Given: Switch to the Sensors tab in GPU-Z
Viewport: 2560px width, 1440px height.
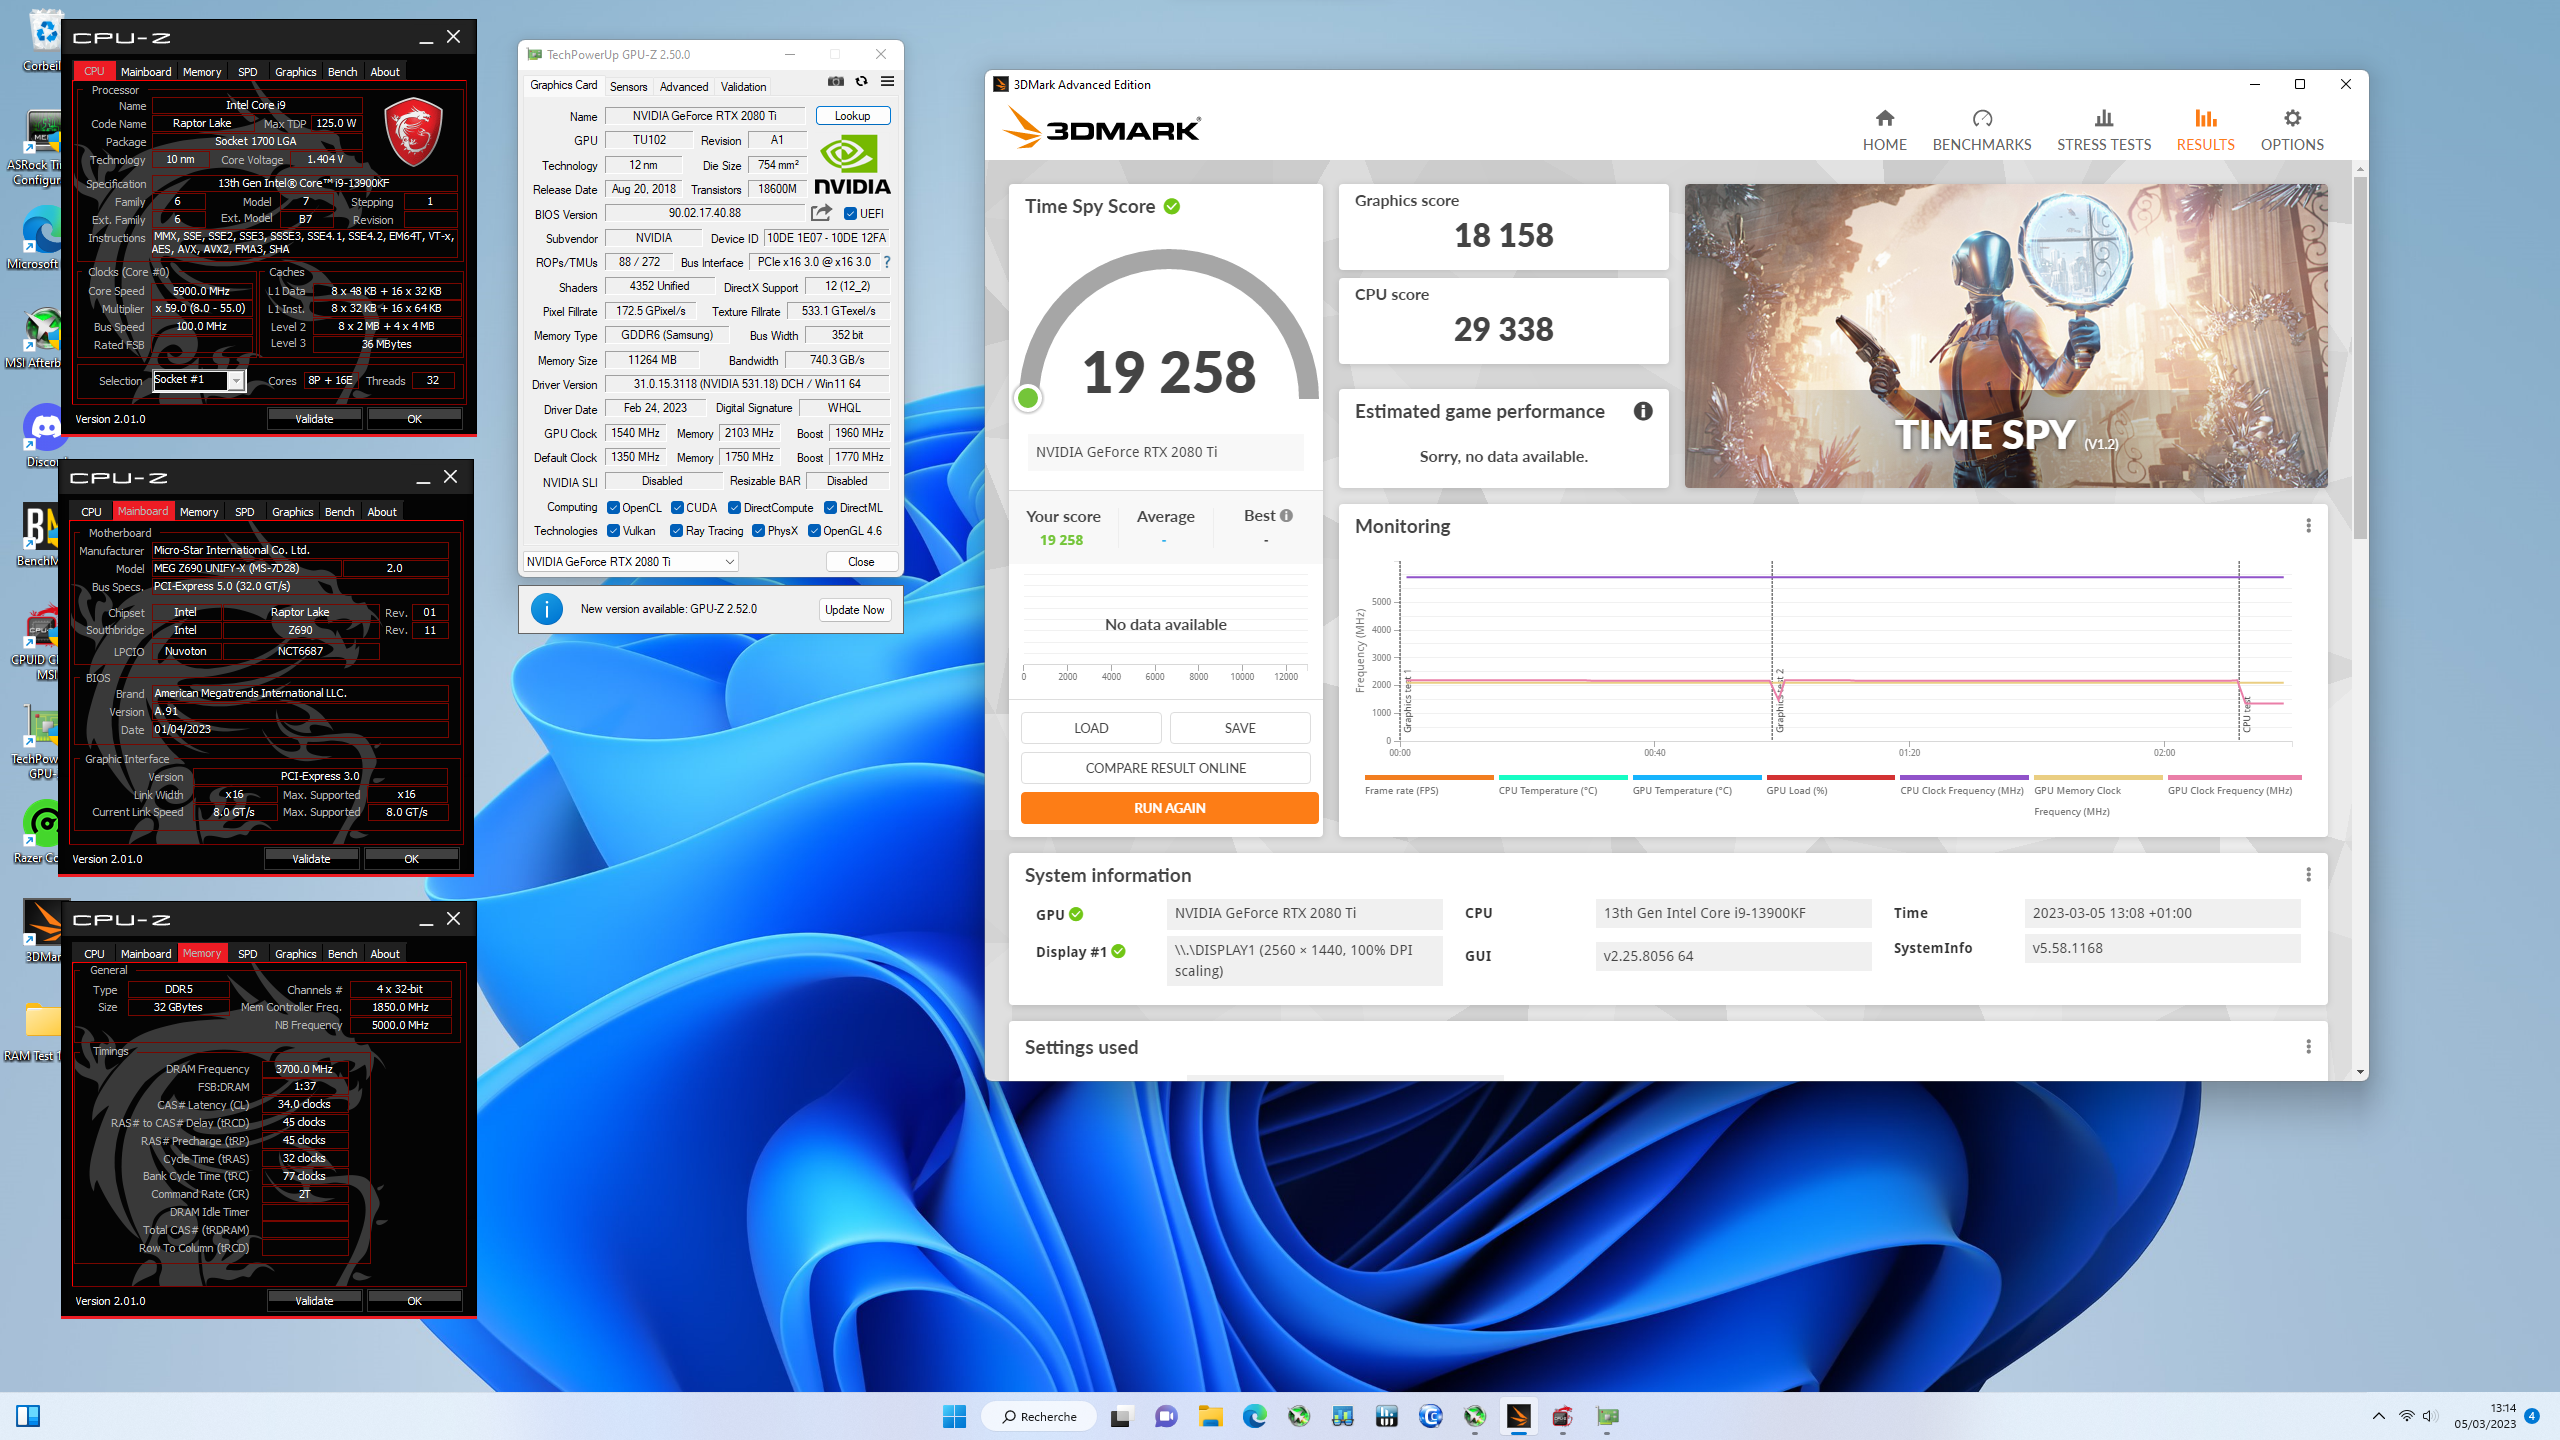Looking at the screenshot, I should (x=628, y=87).
